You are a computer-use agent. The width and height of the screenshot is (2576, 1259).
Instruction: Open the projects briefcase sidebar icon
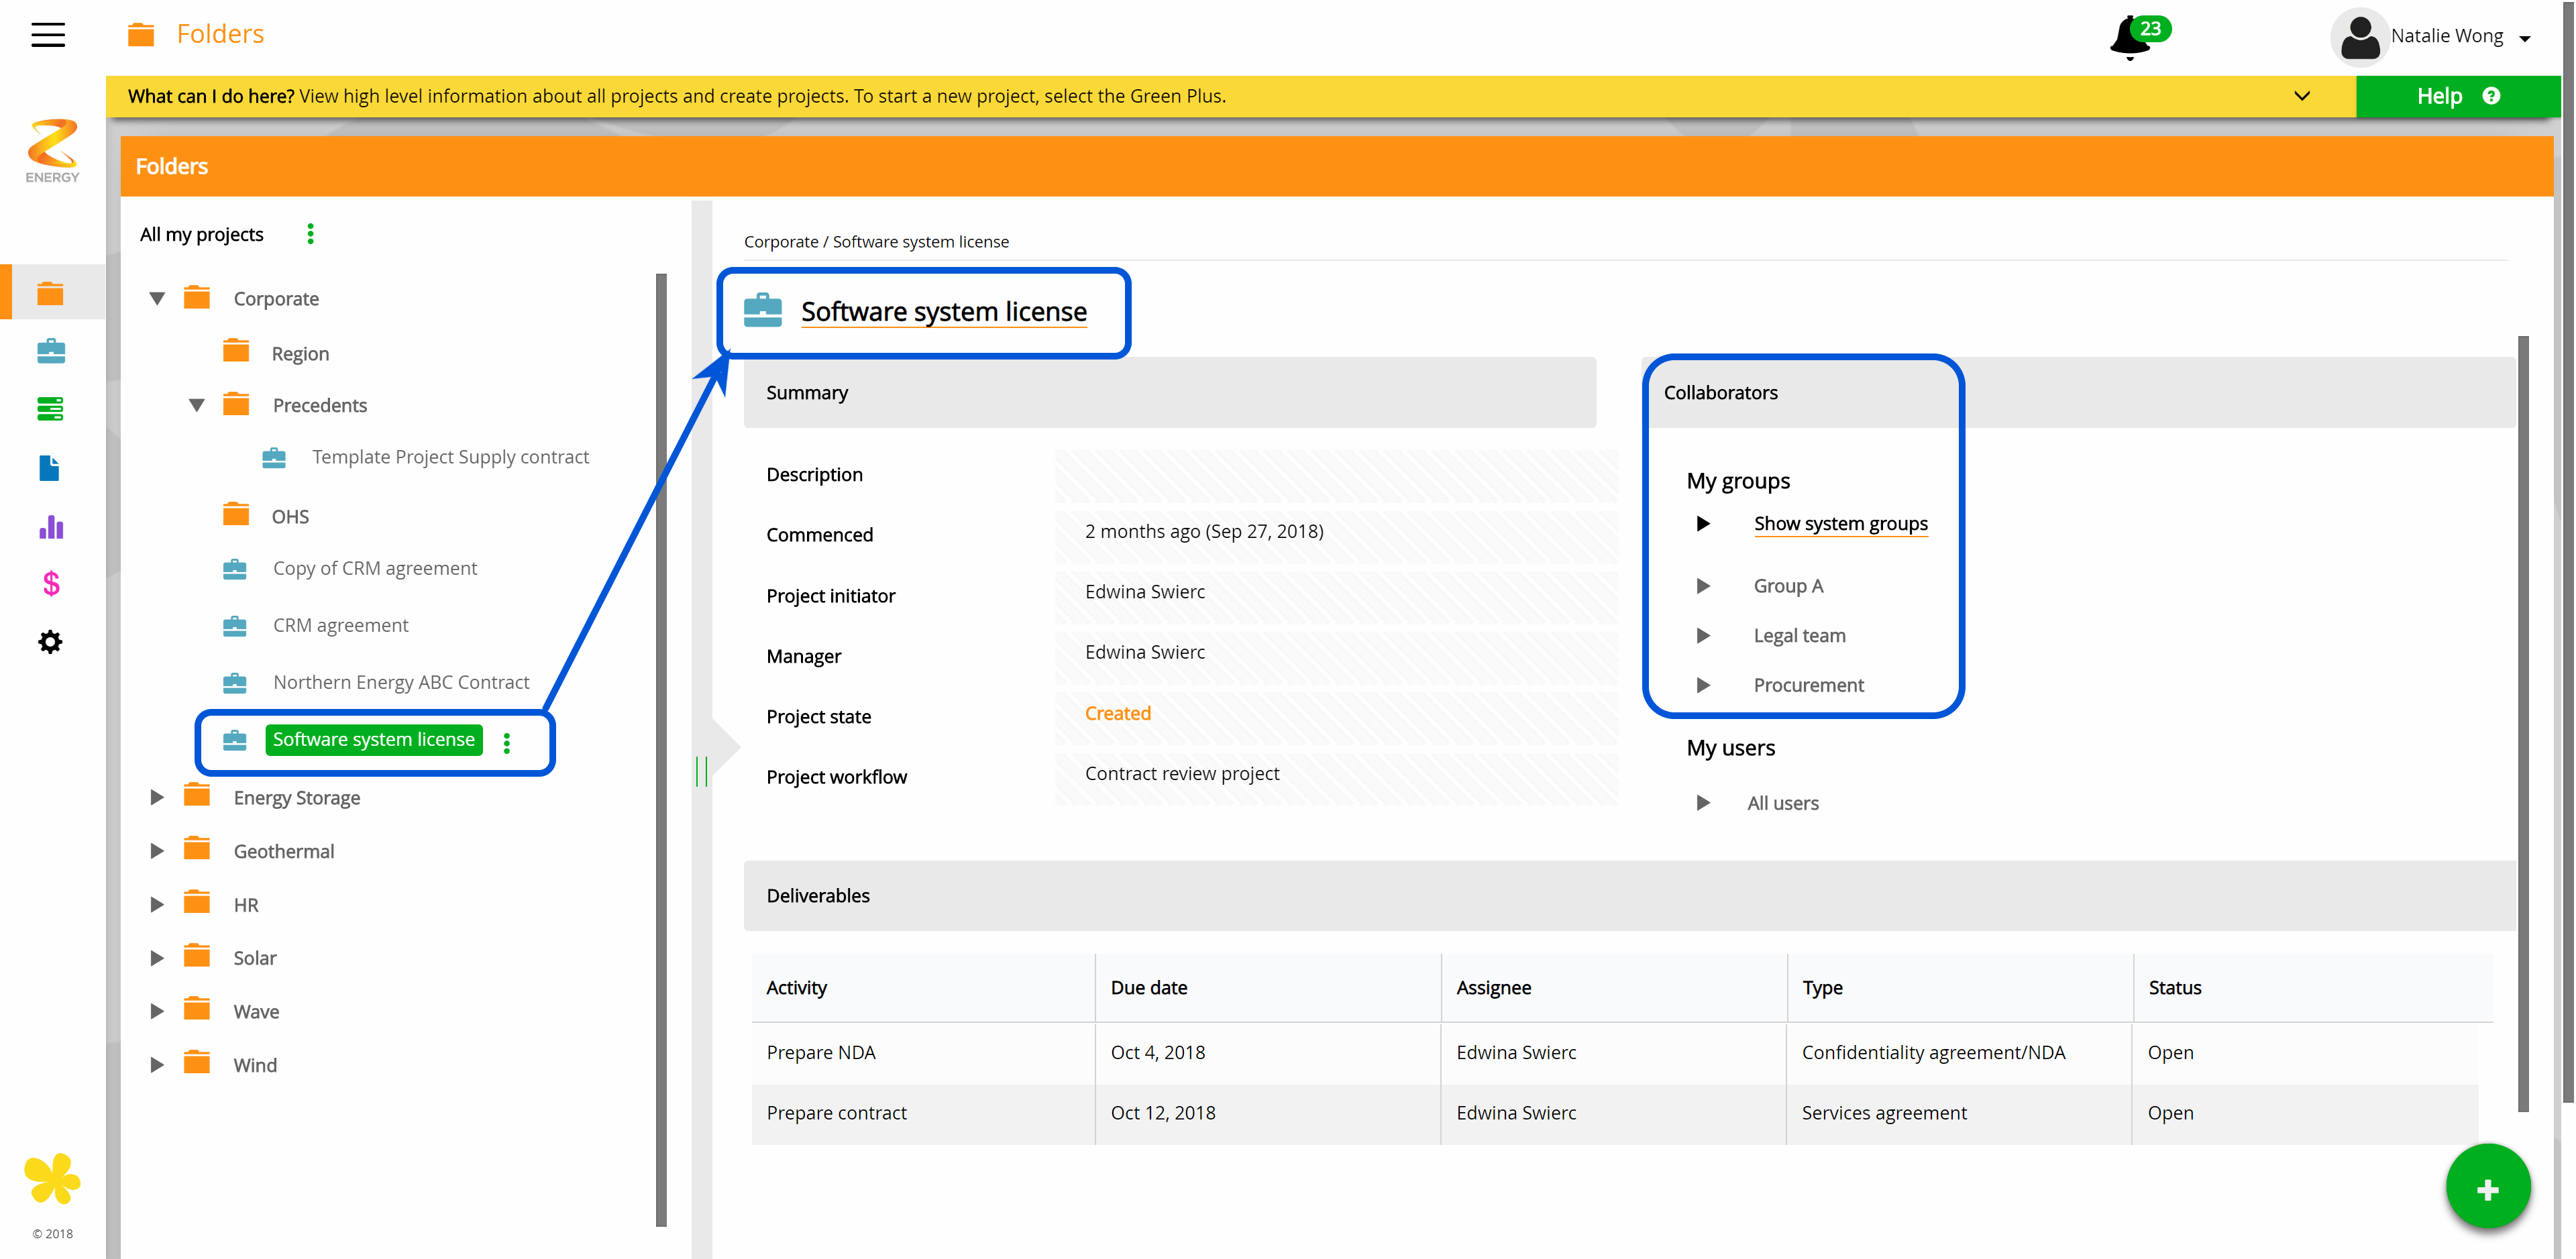click(51, 350)
